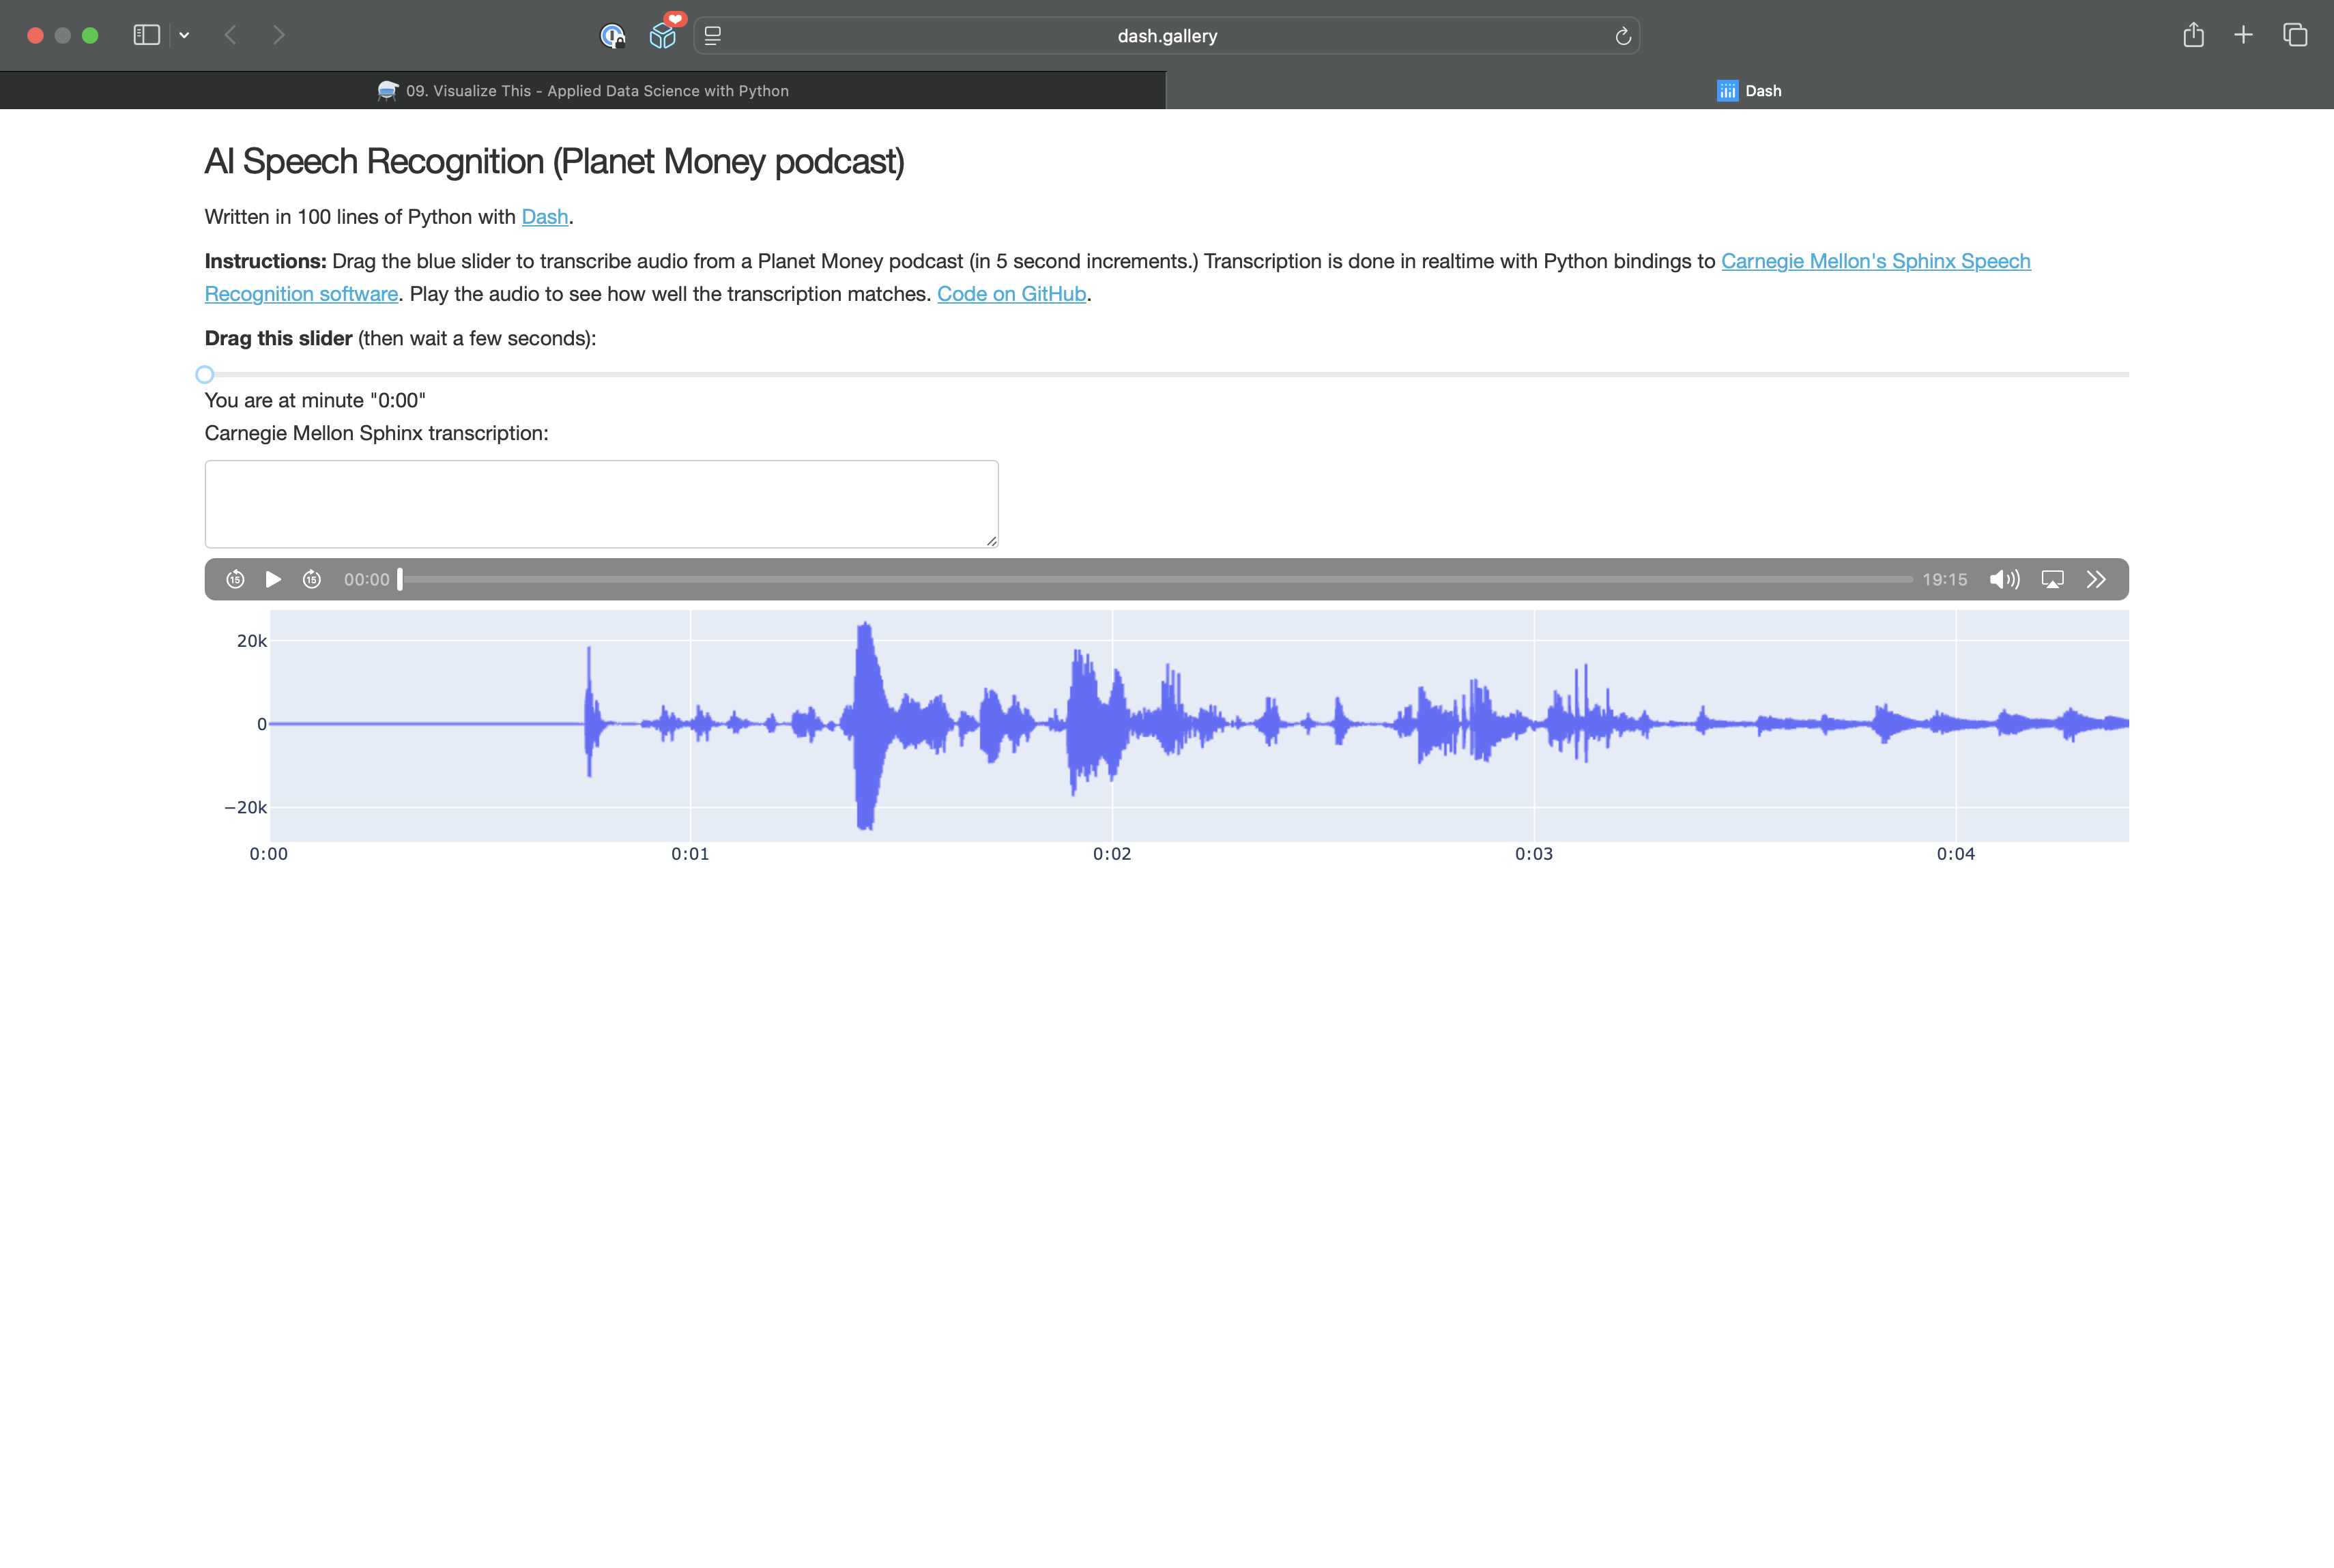Open AirPlay options in audio player
The width and height of the screenshot is (2334, 1568).
click(x=2052, y=579)
